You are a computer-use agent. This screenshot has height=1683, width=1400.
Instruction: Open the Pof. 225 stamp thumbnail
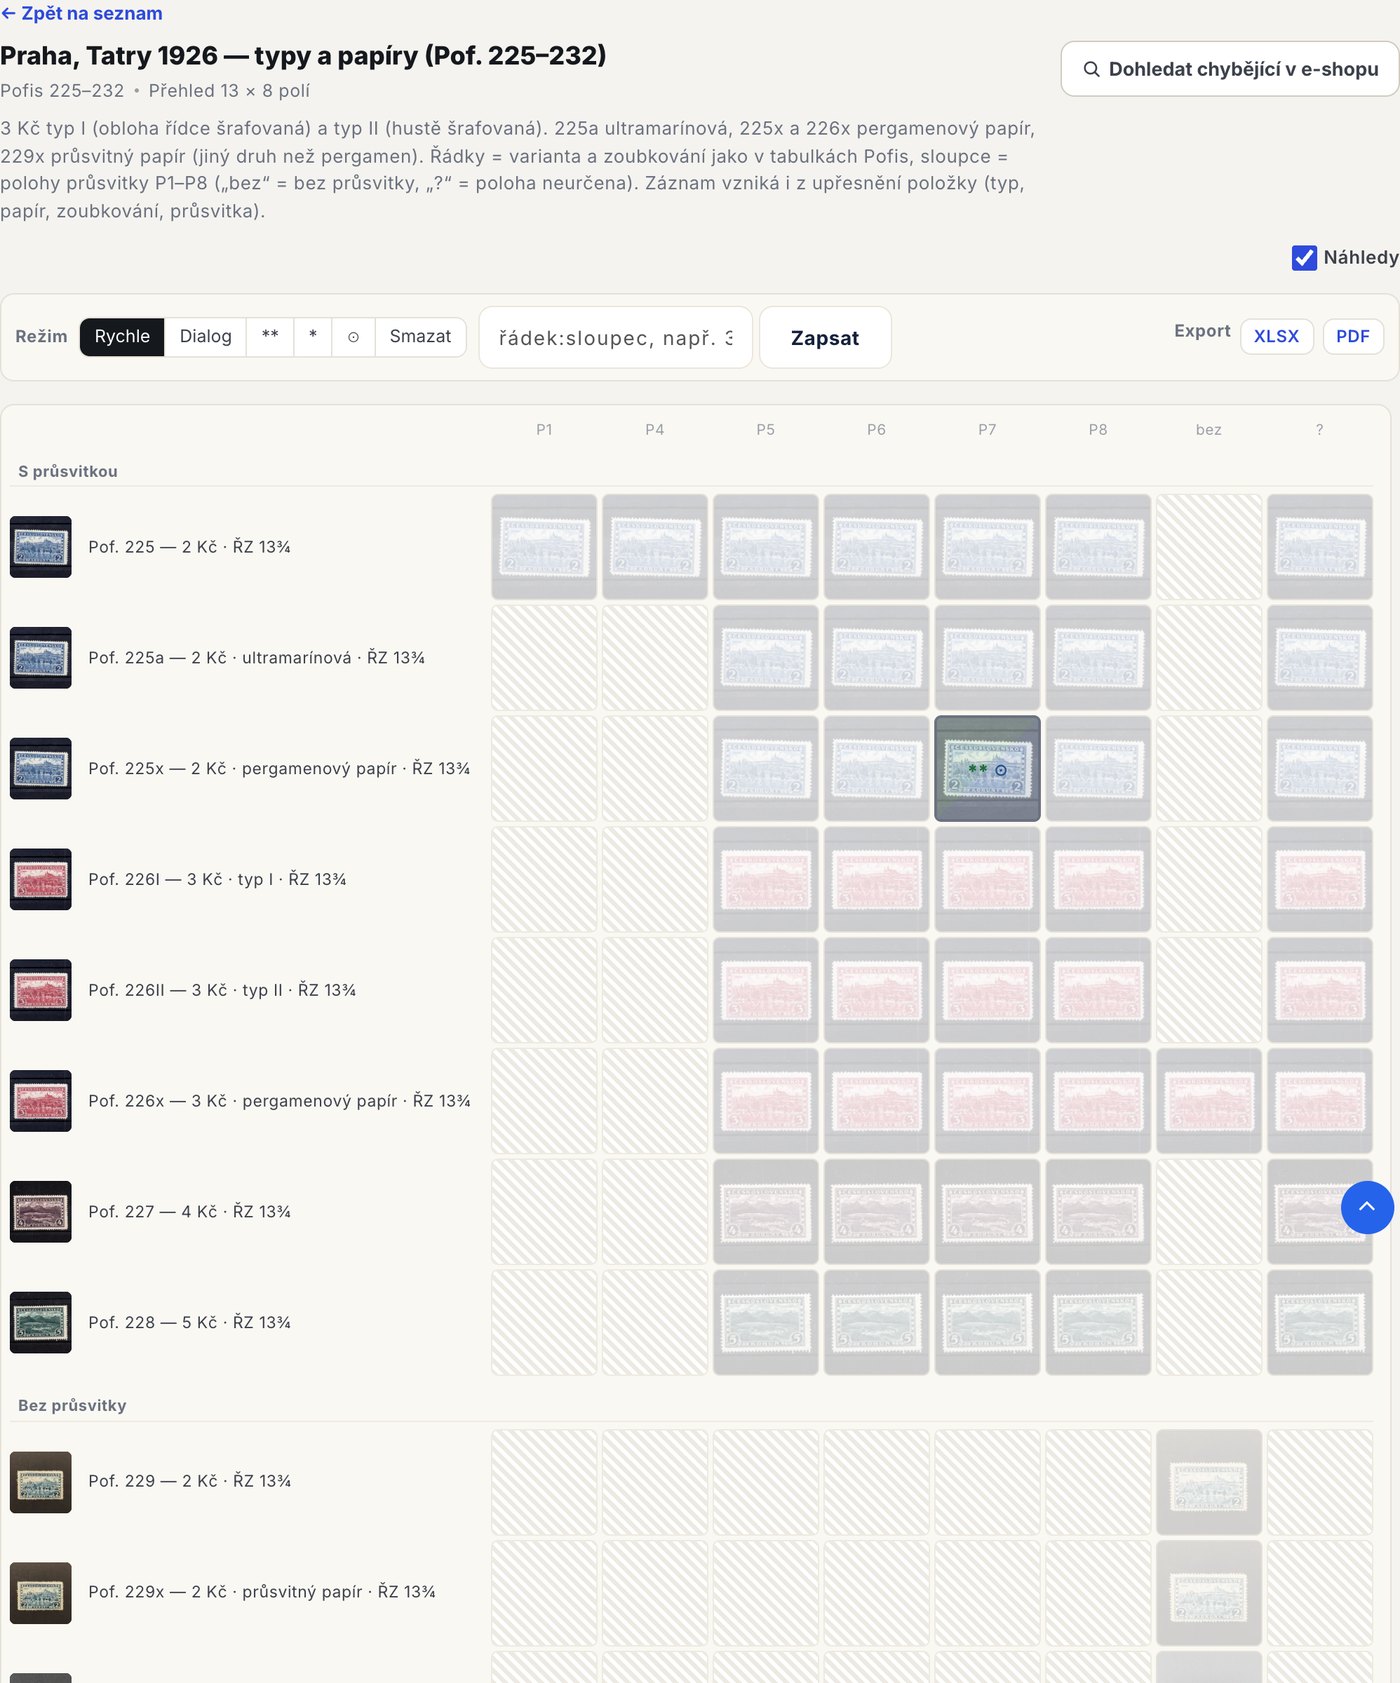coord(41,547)
